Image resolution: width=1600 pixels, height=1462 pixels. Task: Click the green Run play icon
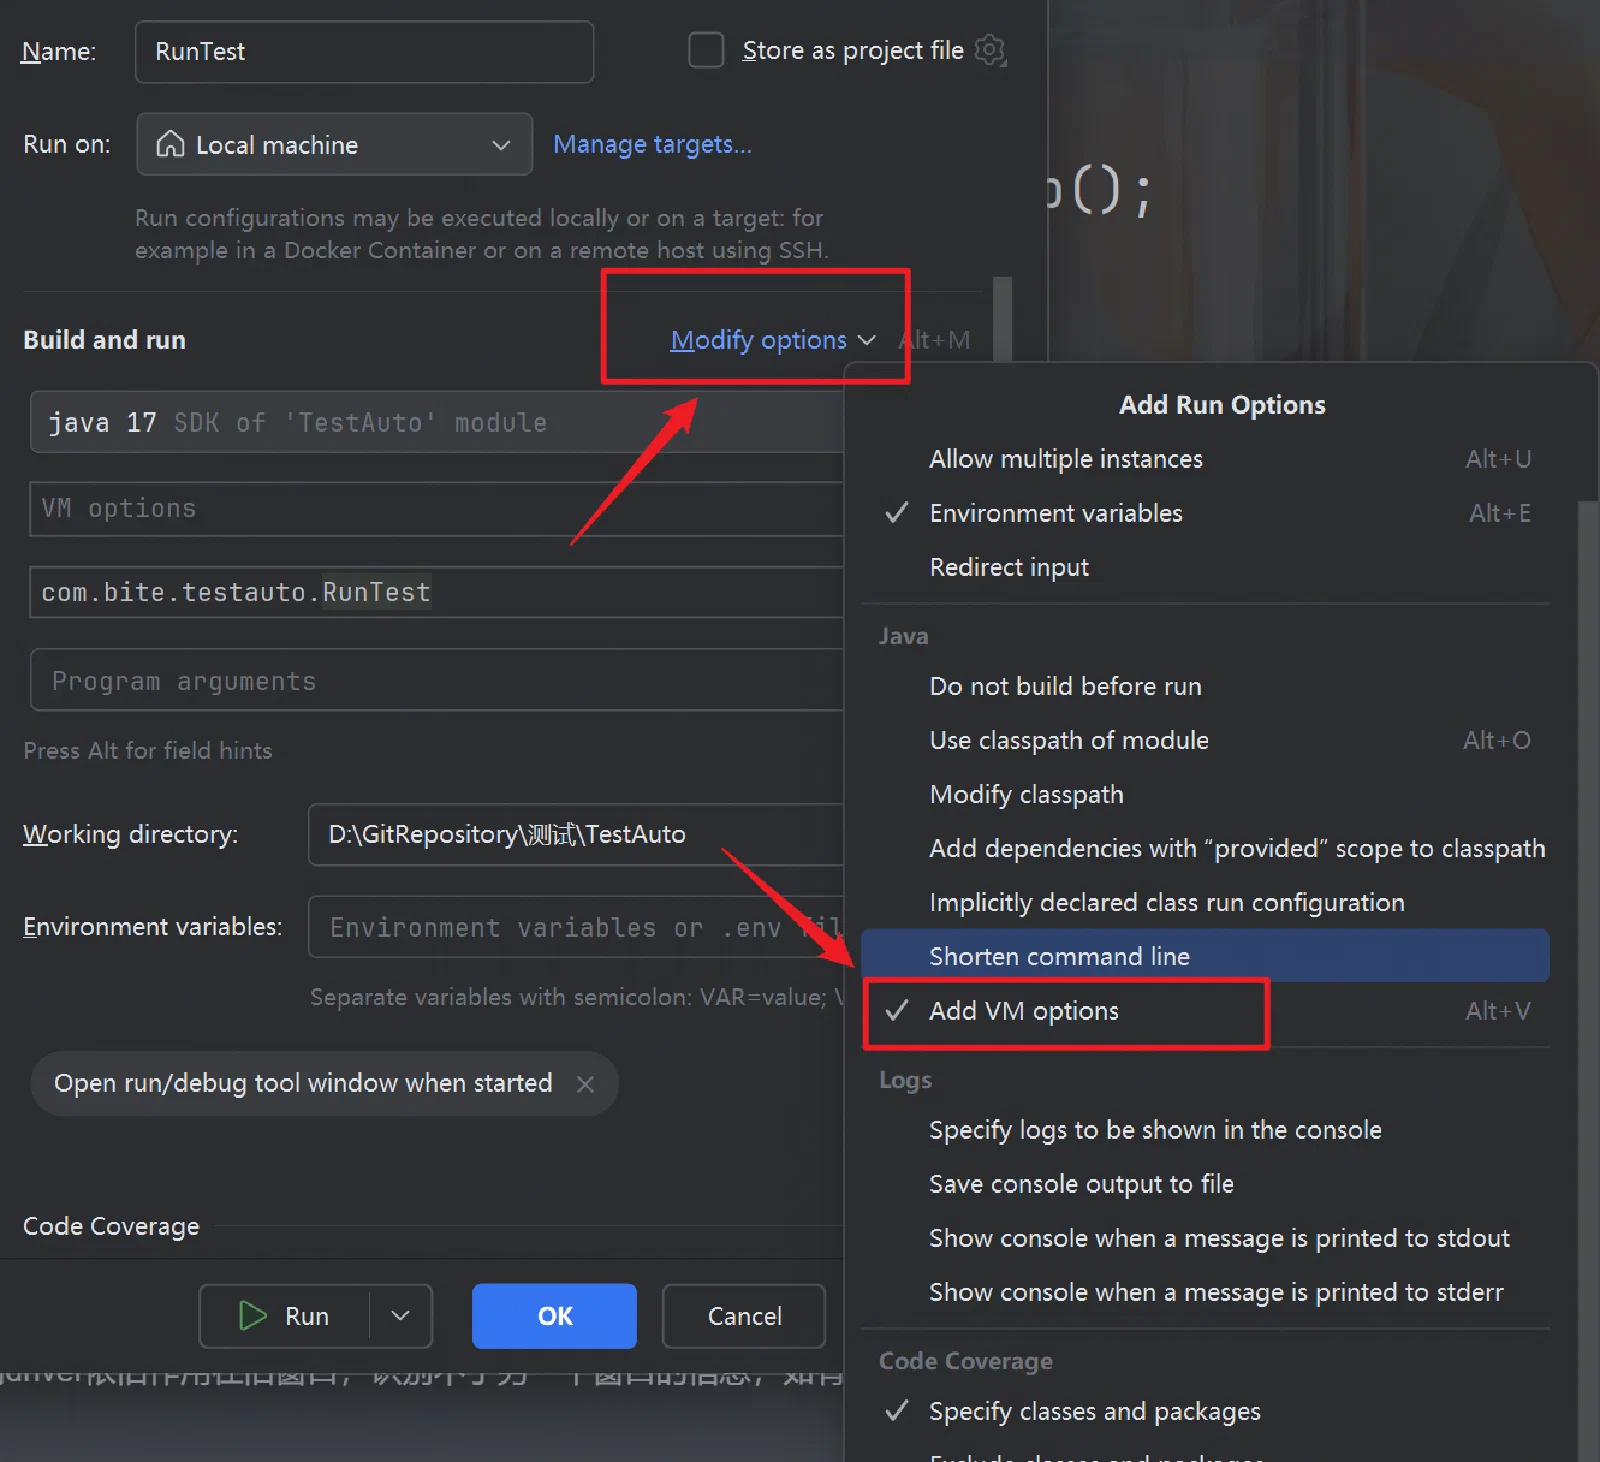click(x=253, y=1316)
